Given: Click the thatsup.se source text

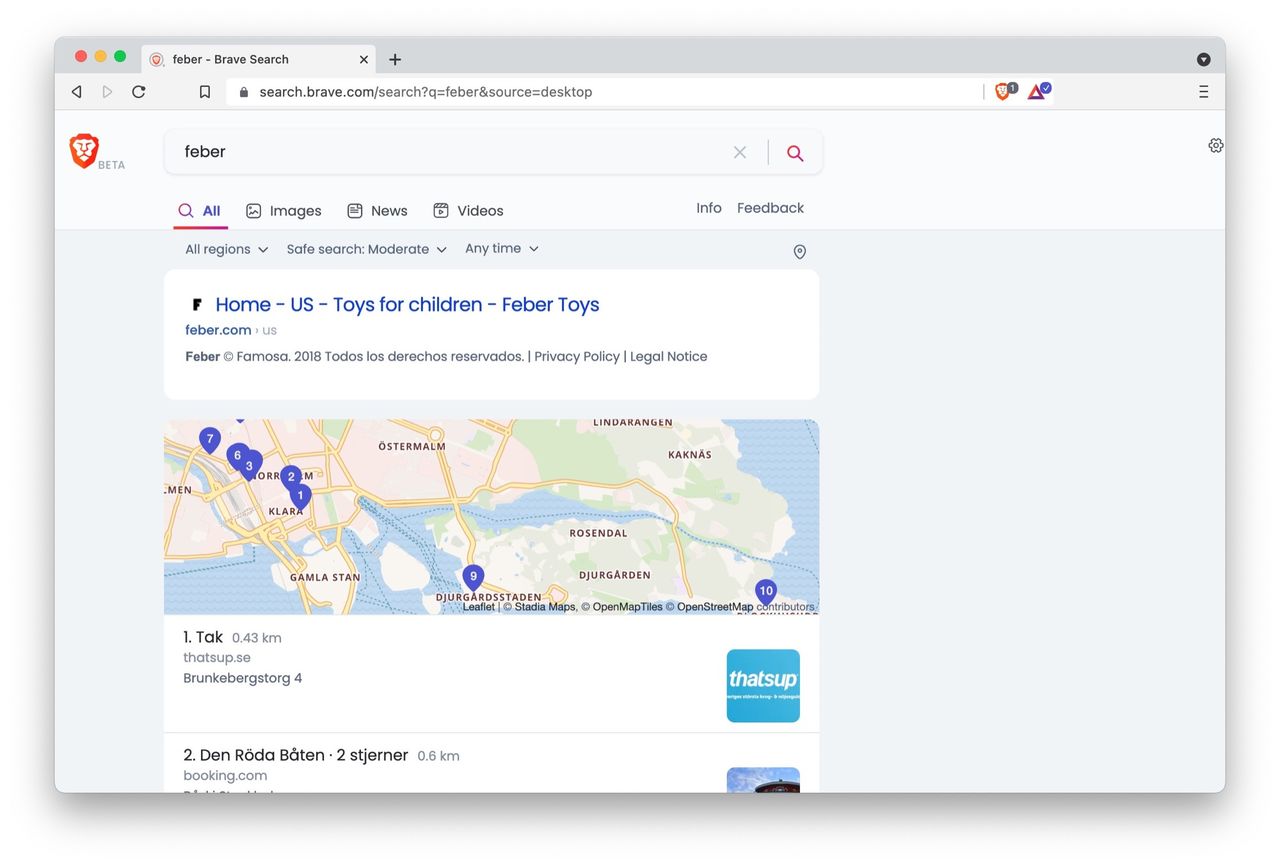Looking at the screenshot, I should tap(217, 658).
